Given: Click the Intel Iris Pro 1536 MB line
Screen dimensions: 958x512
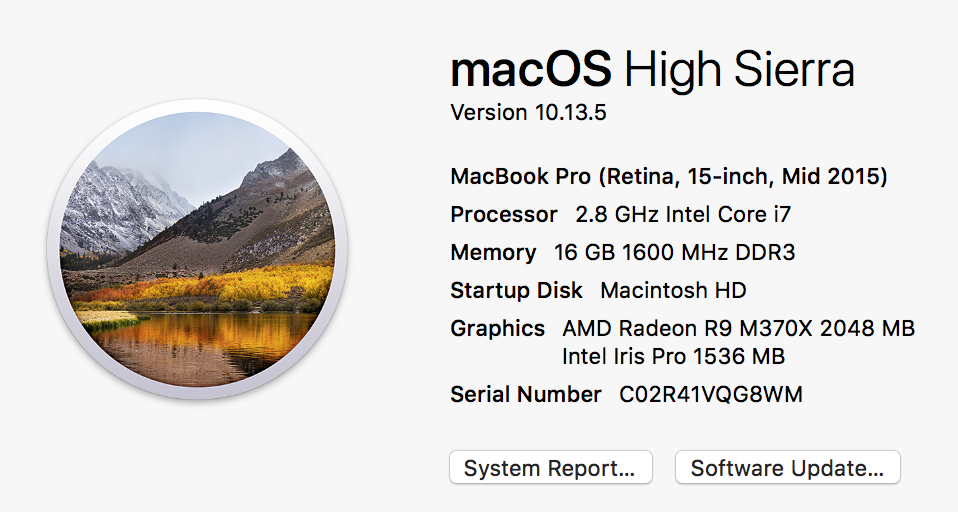Looking at the screenshot, I should coord(672,356).
